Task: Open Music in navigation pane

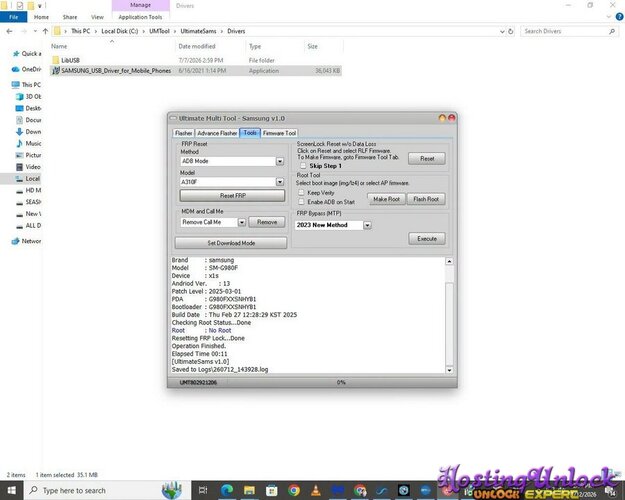Action: (29, 143)
